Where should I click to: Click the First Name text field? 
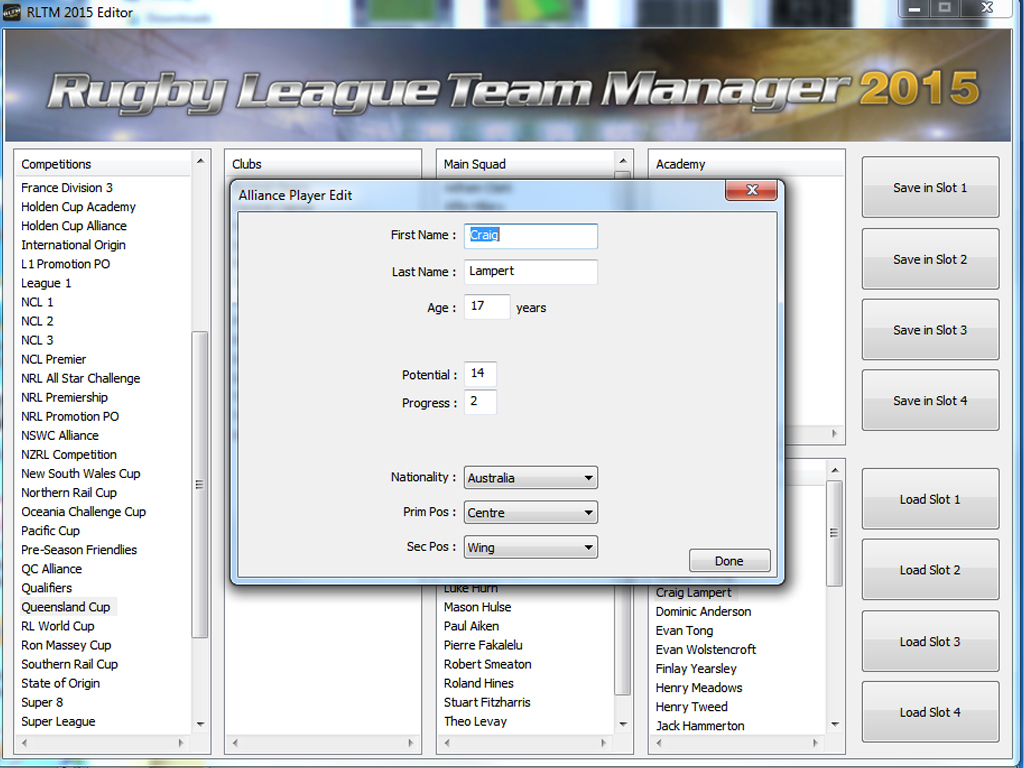click(x=530, y=236)
